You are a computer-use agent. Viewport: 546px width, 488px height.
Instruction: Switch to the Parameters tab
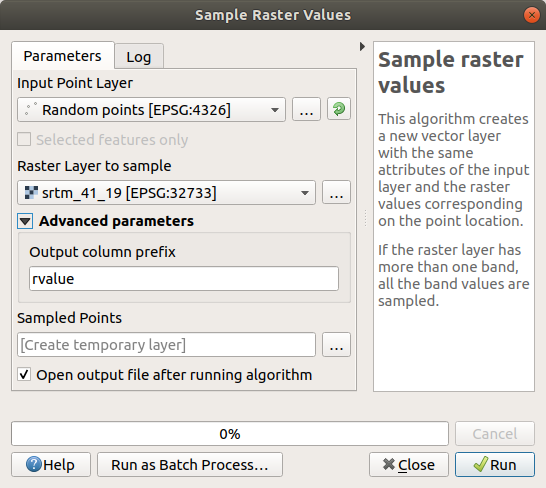click(63, 56)
